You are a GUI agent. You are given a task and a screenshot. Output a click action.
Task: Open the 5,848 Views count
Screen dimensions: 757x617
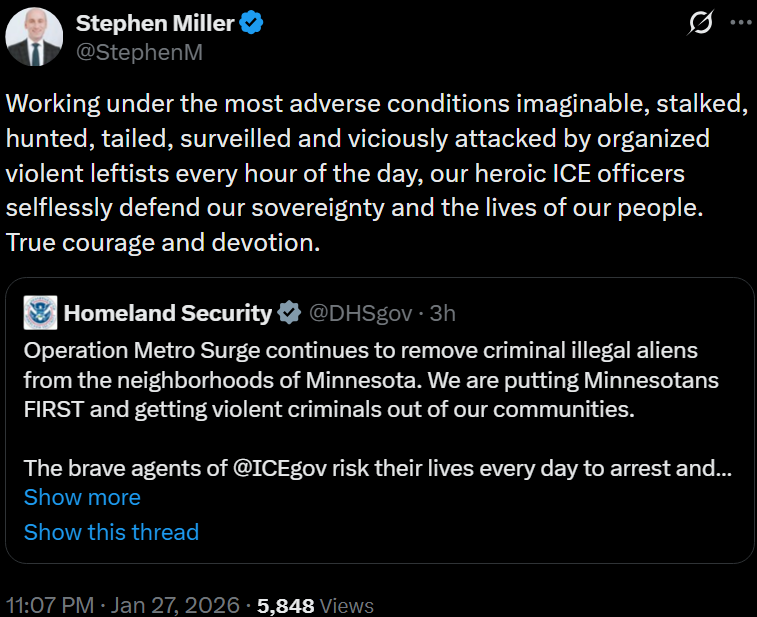tap(315, 605)
